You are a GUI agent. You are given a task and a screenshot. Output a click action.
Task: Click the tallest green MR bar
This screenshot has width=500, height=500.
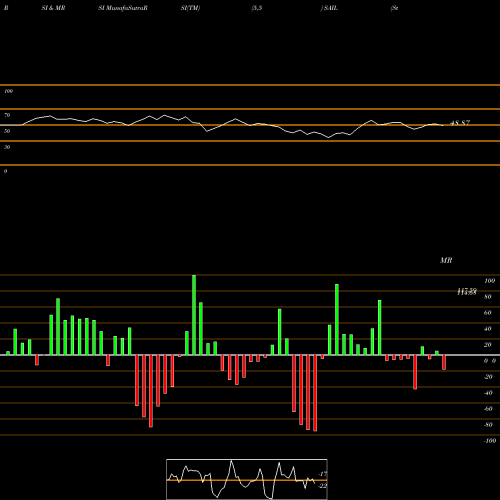click(x=194, y=315)
